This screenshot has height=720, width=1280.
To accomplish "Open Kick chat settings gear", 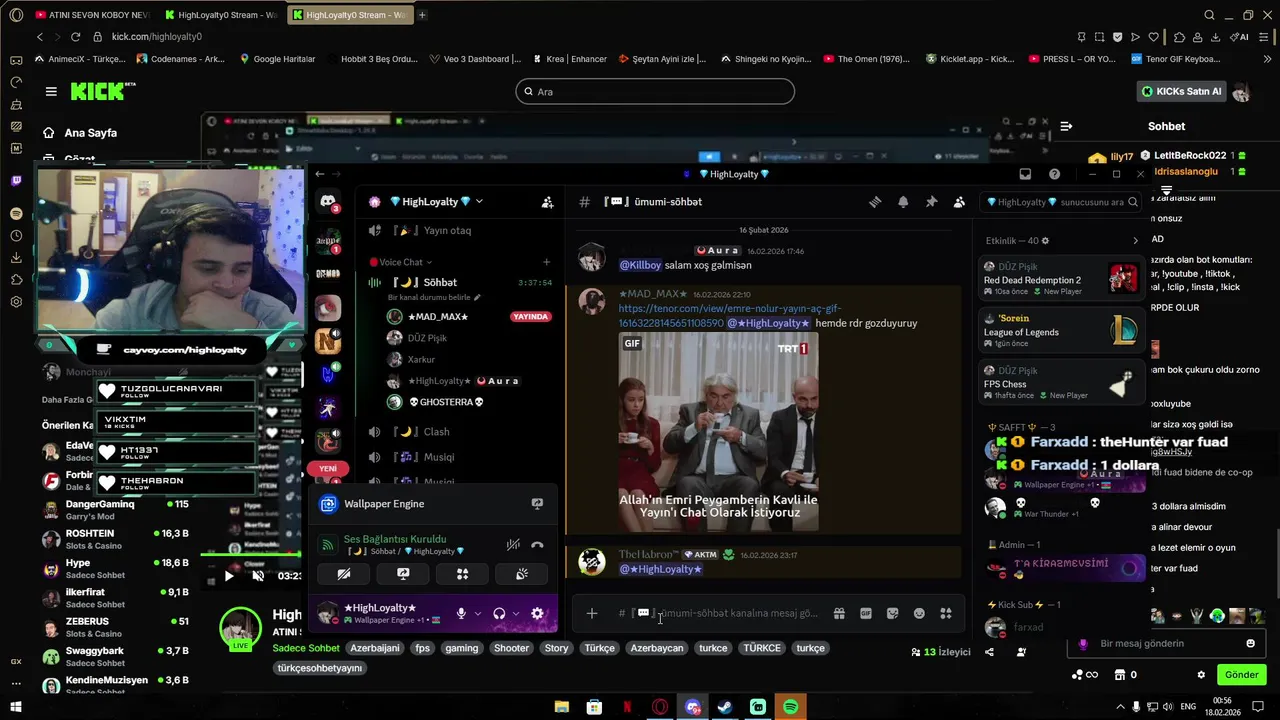I will (x=1201, y=675).
